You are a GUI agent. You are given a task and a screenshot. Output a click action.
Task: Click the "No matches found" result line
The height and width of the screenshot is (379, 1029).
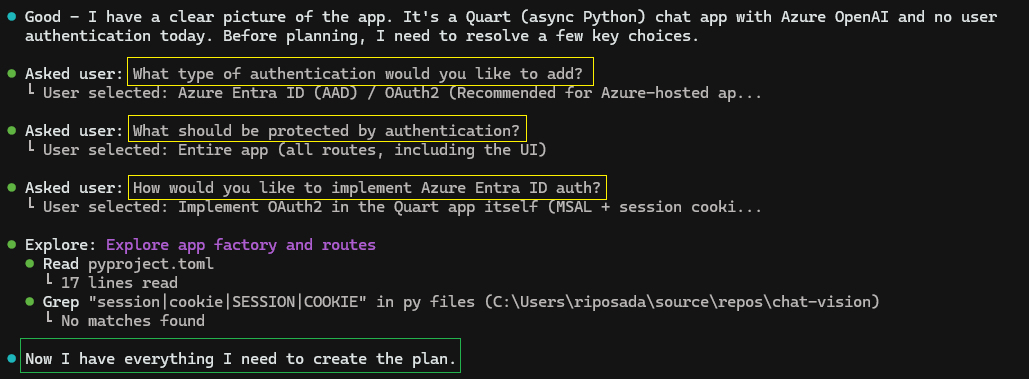click(133, 321)
